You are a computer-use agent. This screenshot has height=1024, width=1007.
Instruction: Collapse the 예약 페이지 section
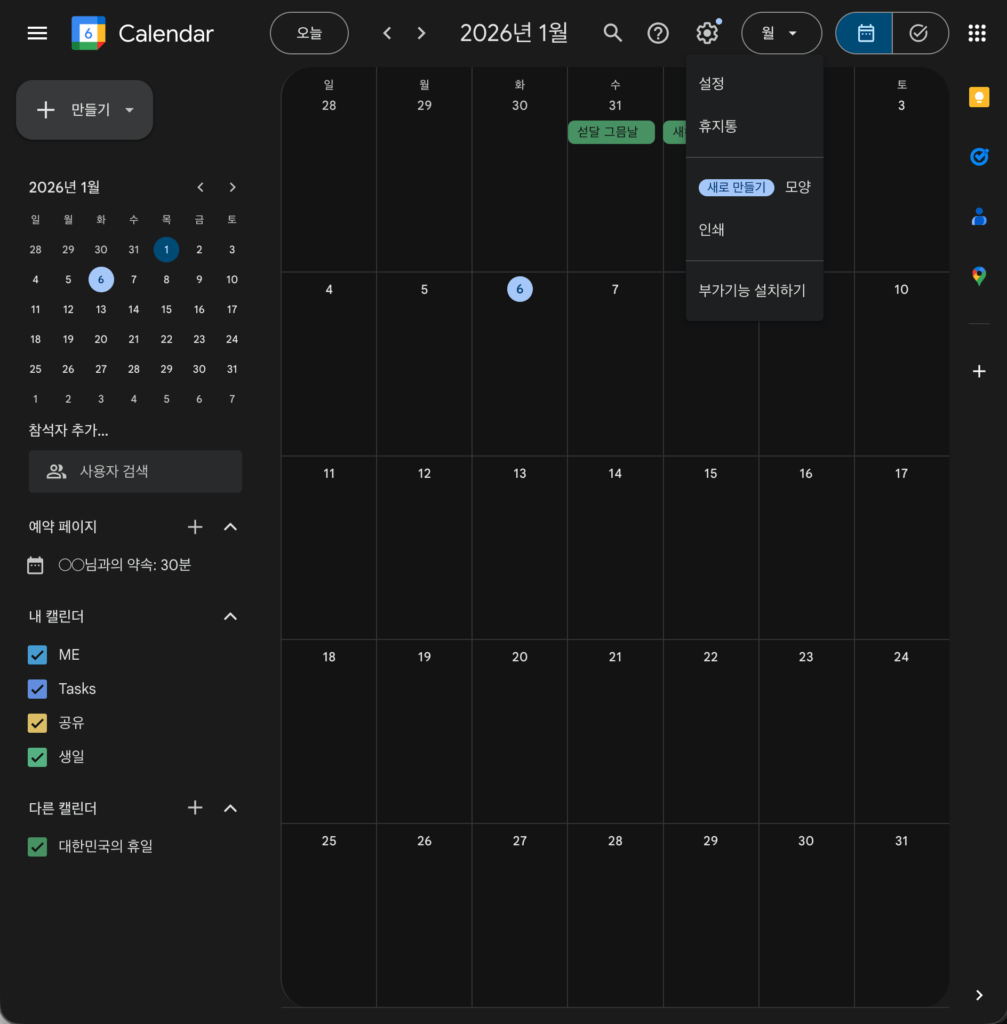(230, 527)
